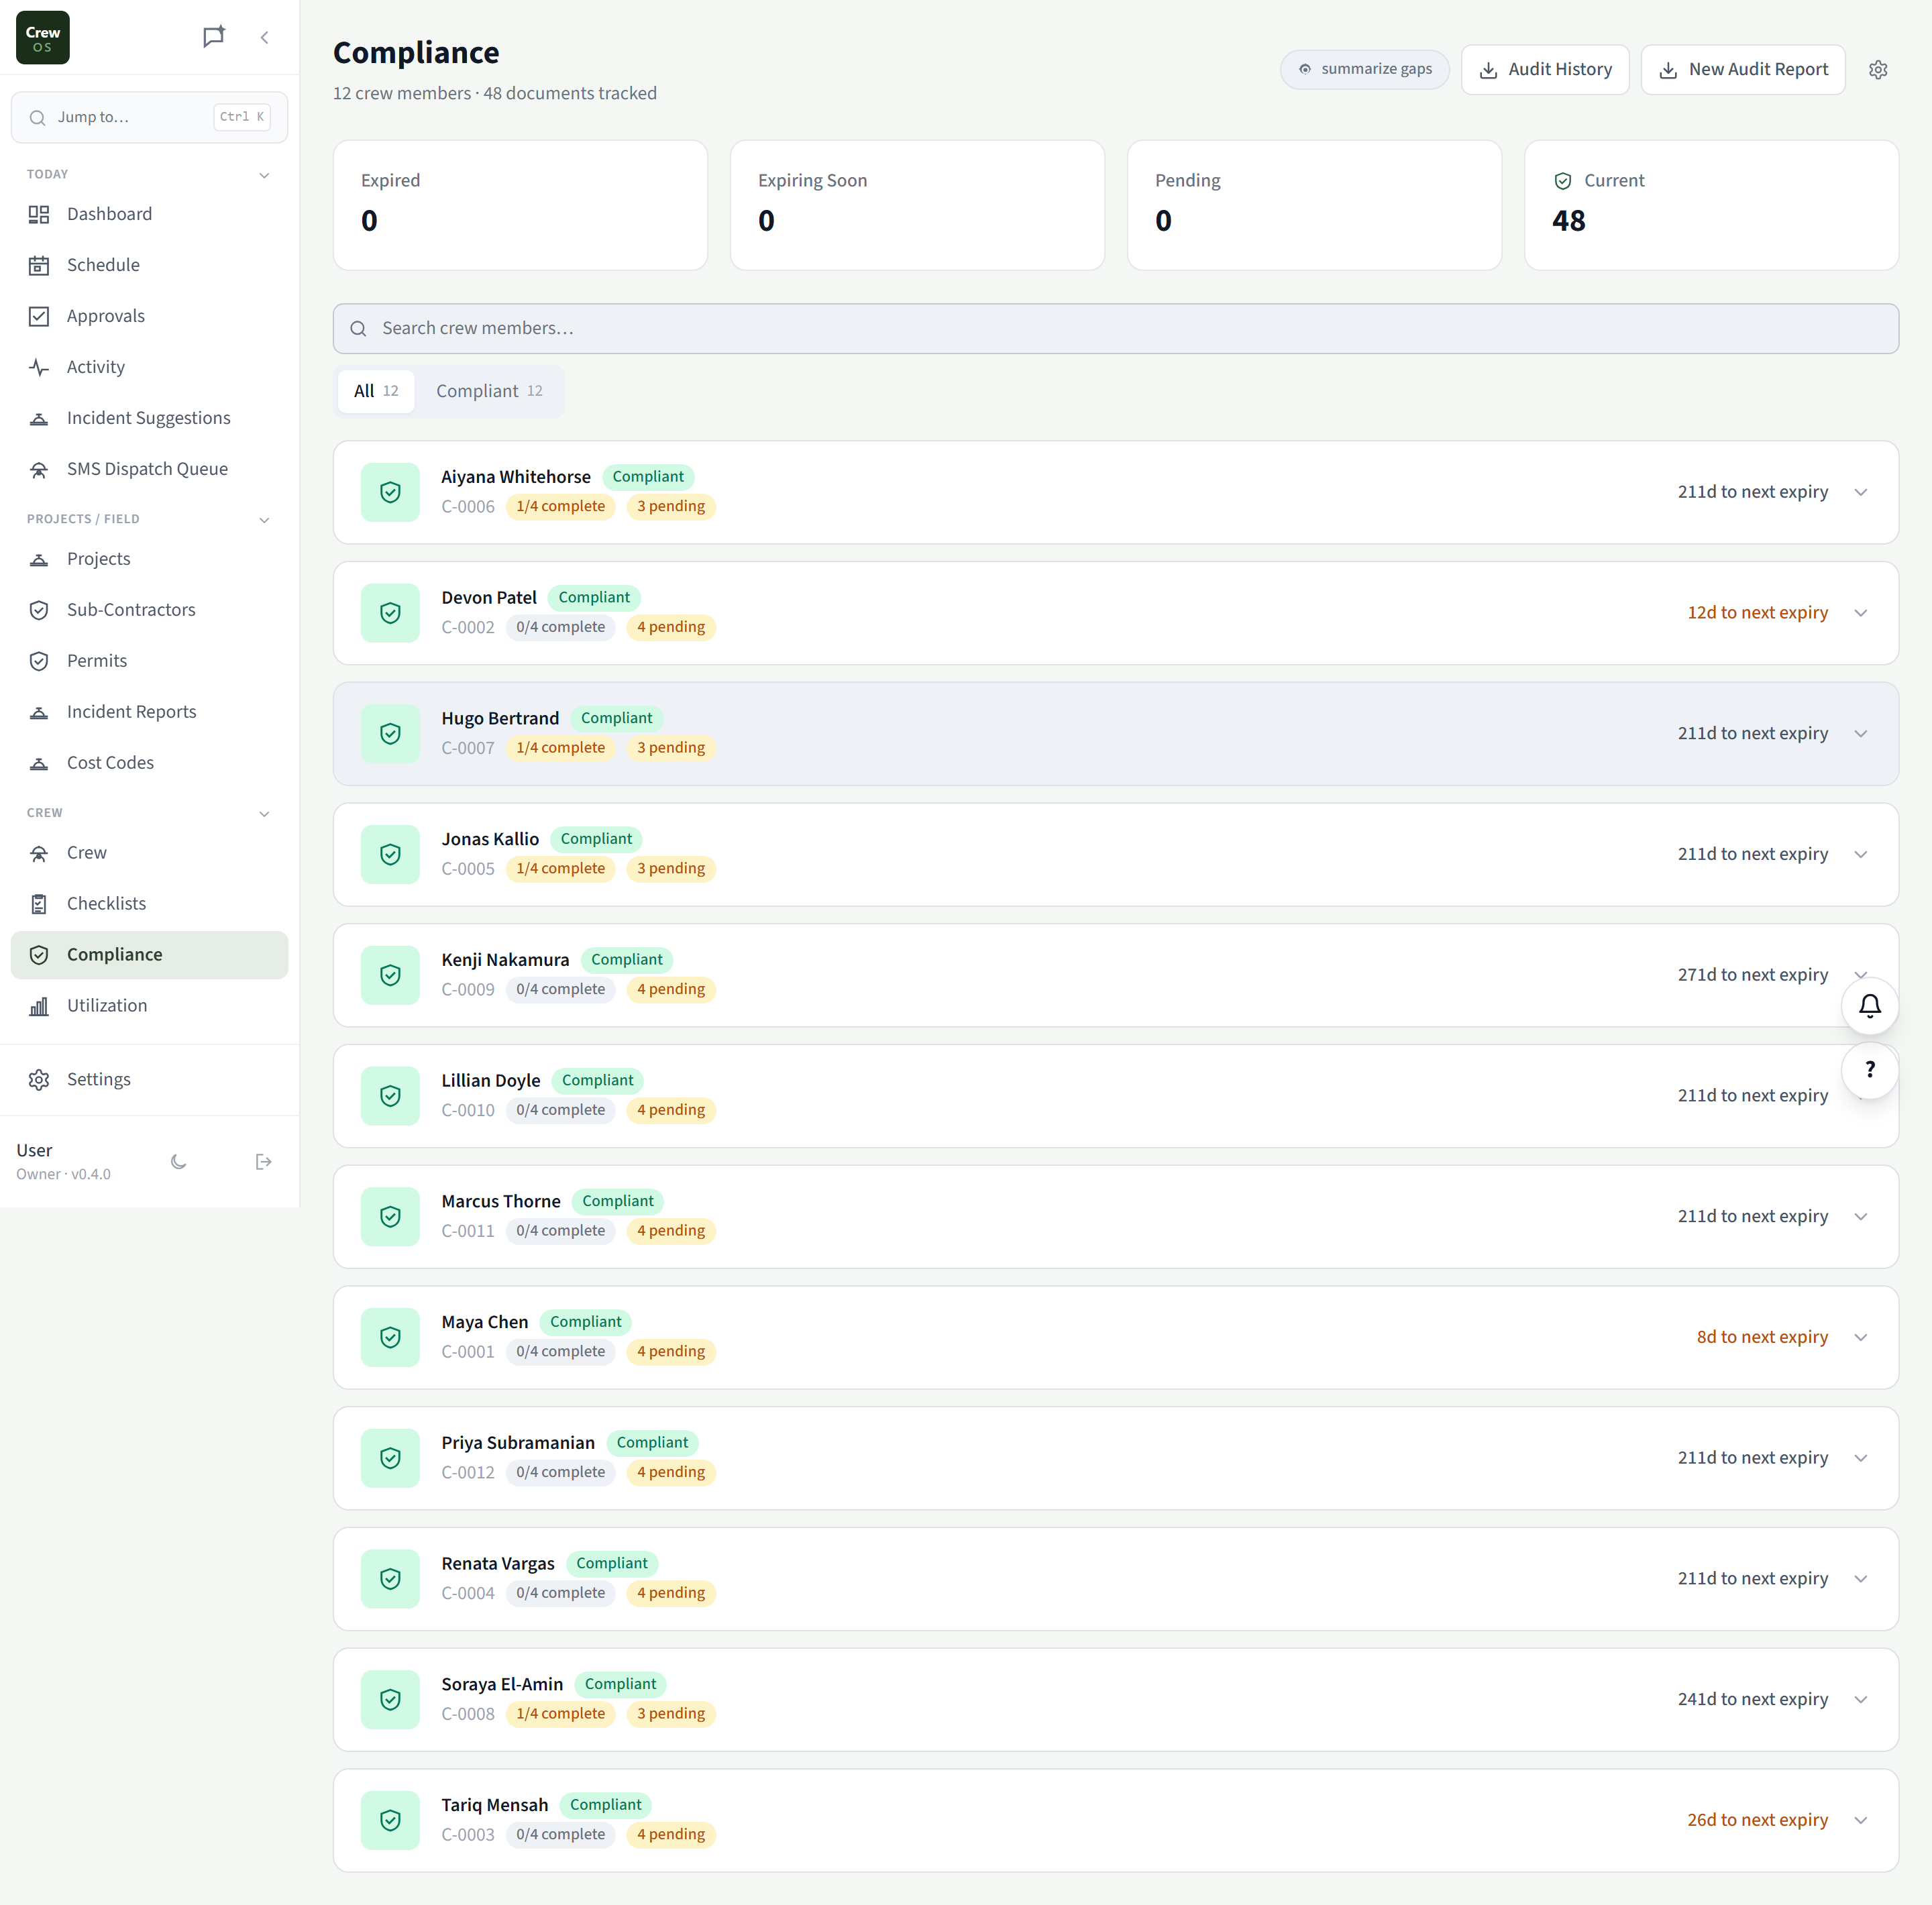Click New Audit Report button
Screen dimensions: 1932x1905
(1742, 70)
